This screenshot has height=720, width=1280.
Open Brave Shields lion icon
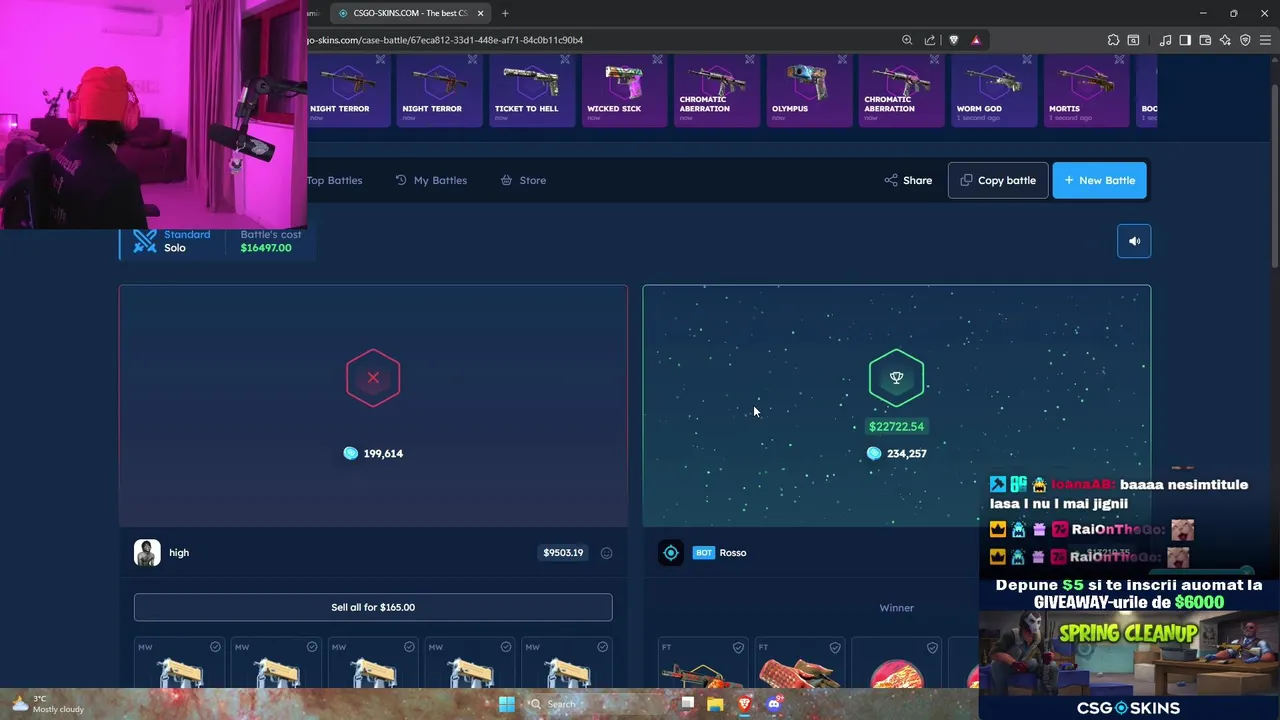[953, 40]
